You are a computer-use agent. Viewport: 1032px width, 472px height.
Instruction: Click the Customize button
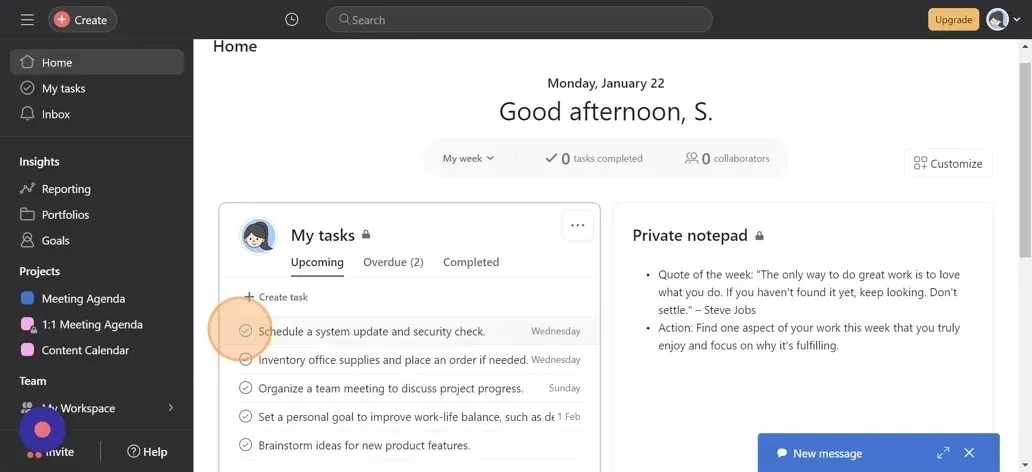(948, 164)
